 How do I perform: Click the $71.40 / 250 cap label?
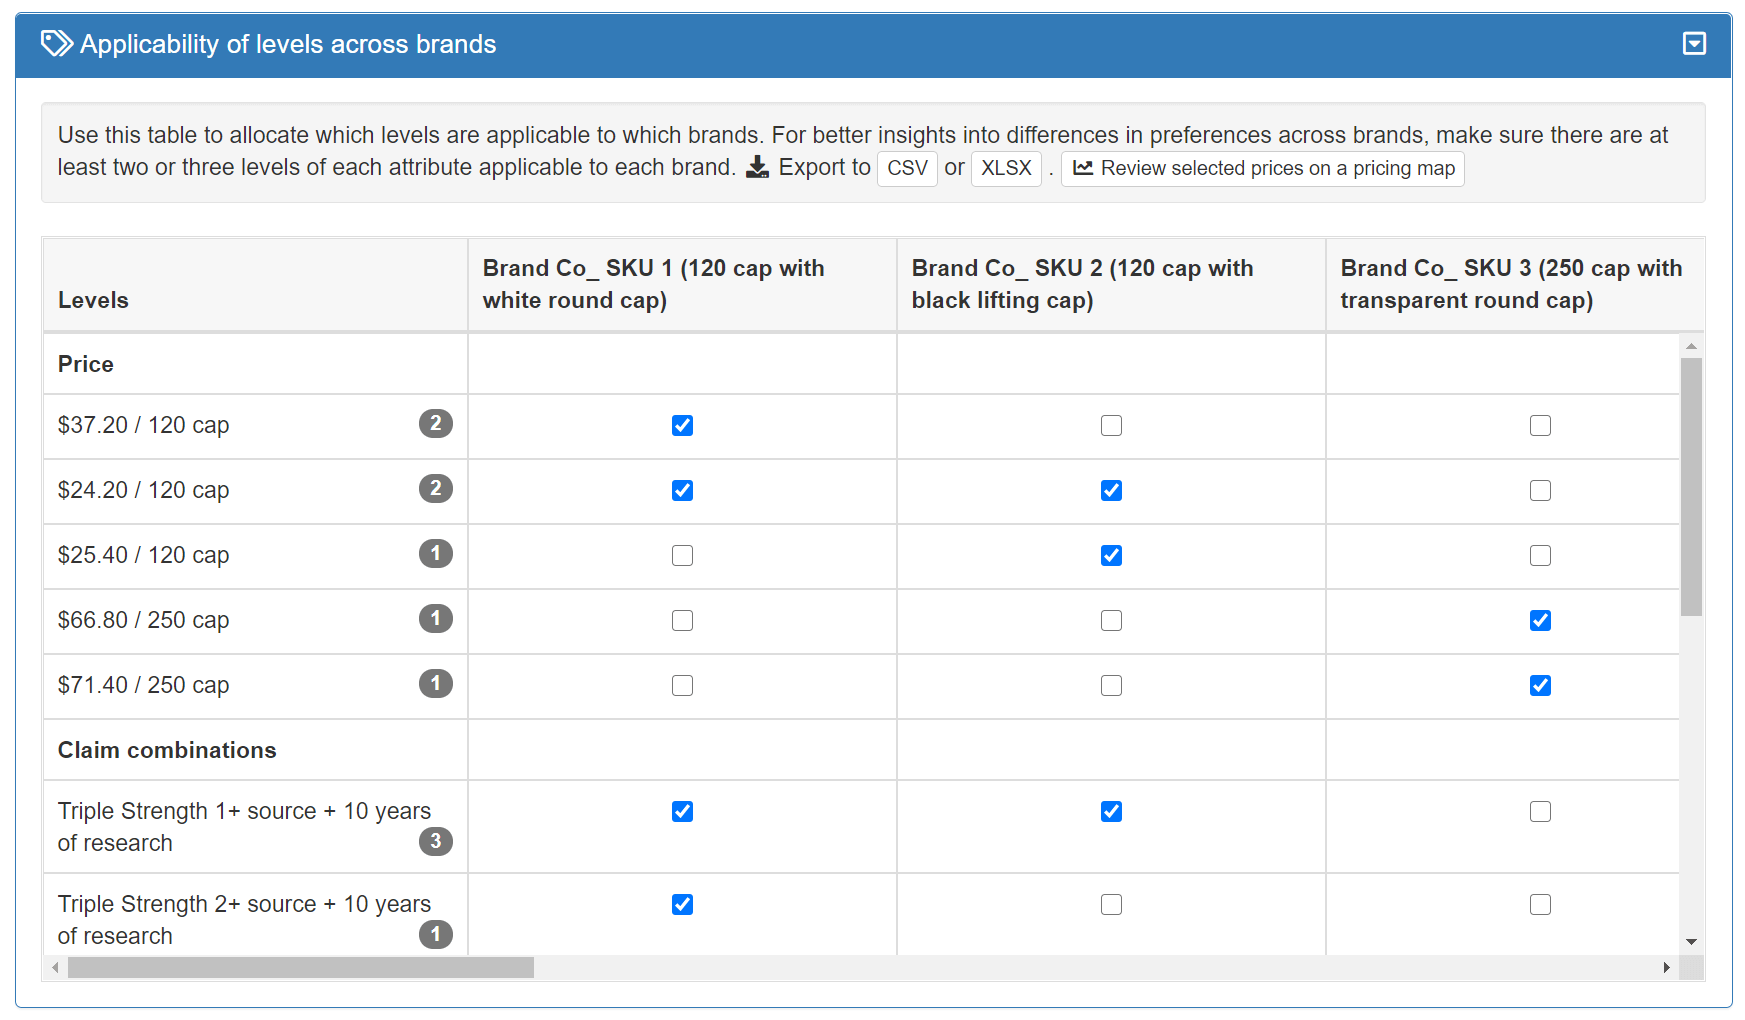pos(143,685)
